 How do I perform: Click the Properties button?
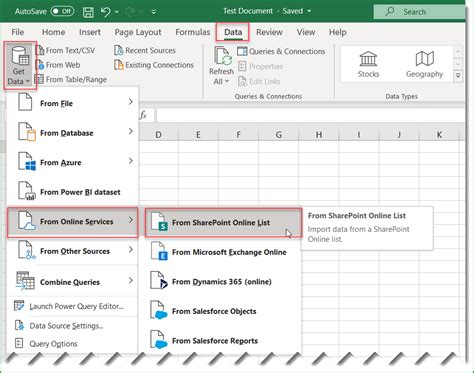(x=260, y=66)
